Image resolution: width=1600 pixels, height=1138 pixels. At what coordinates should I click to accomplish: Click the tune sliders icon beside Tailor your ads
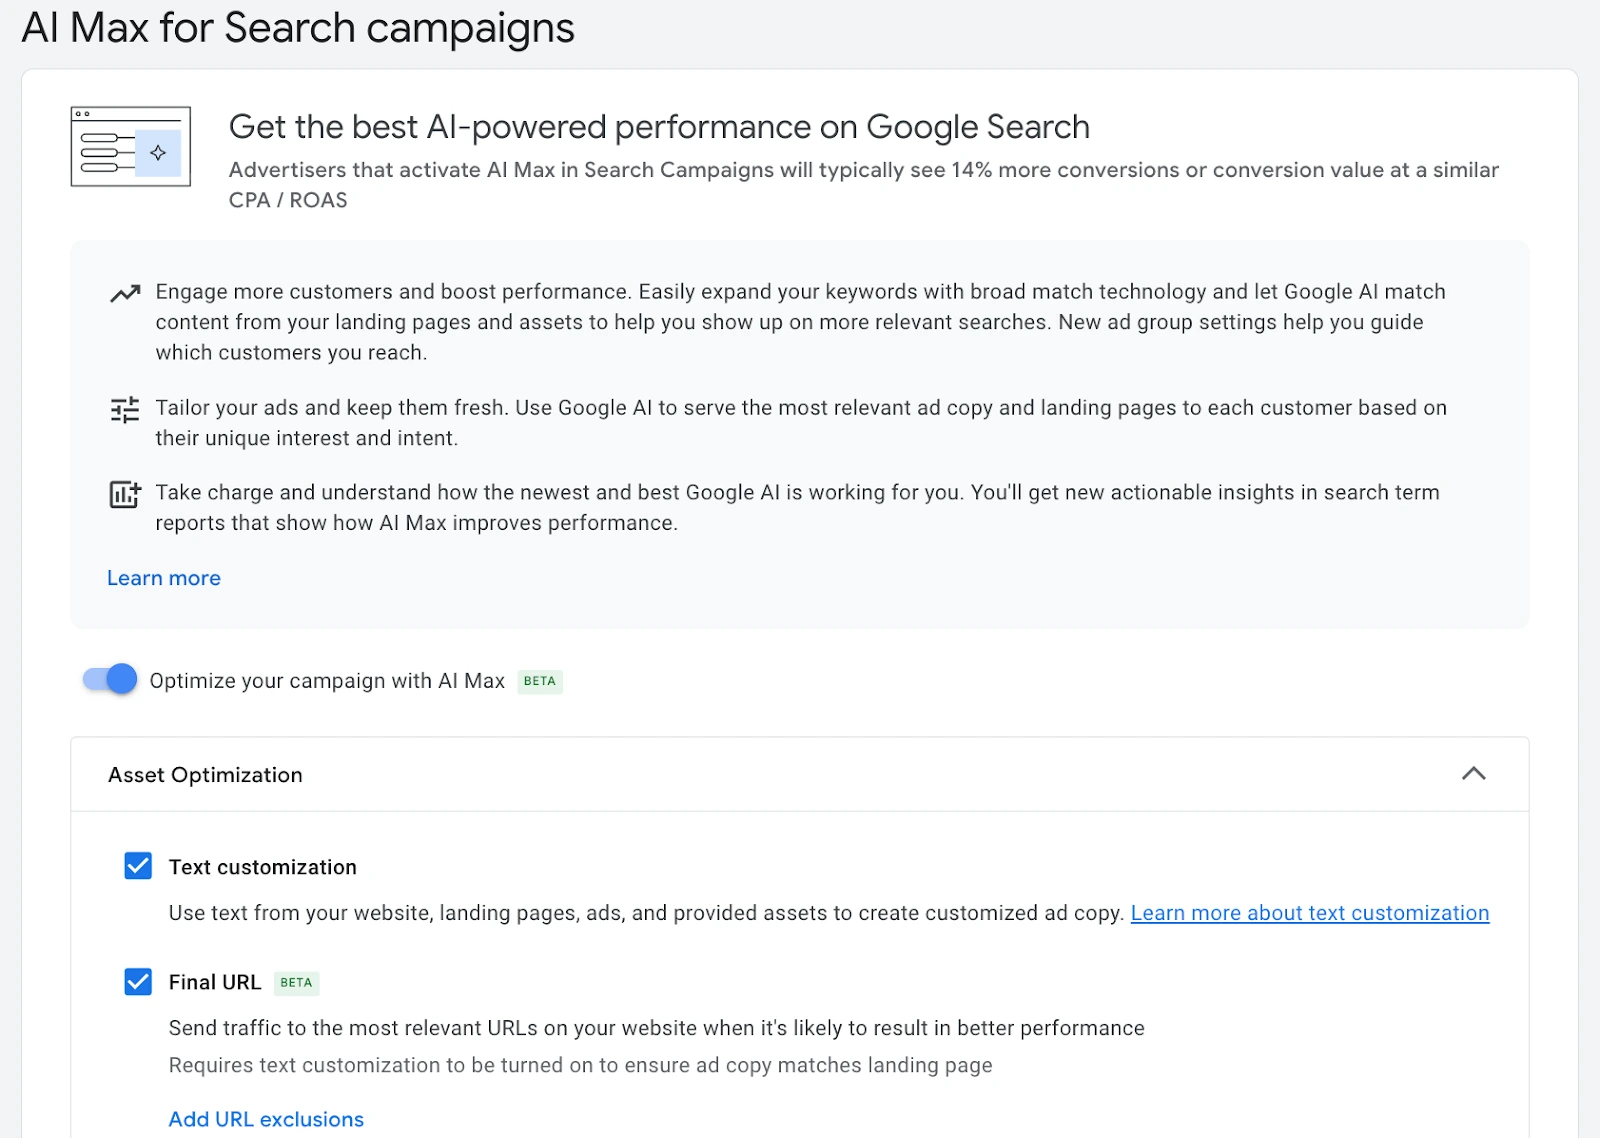tap(125, 409)
